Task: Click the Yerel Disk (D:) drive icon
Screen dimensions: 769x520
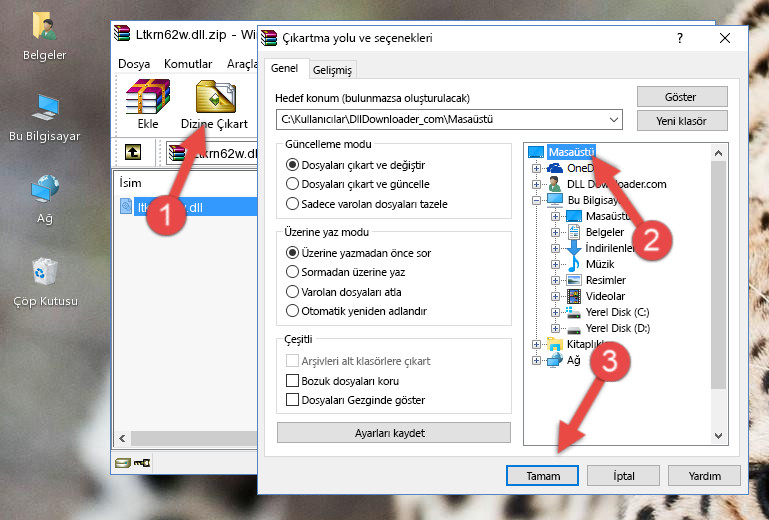Action: point(573,329)
